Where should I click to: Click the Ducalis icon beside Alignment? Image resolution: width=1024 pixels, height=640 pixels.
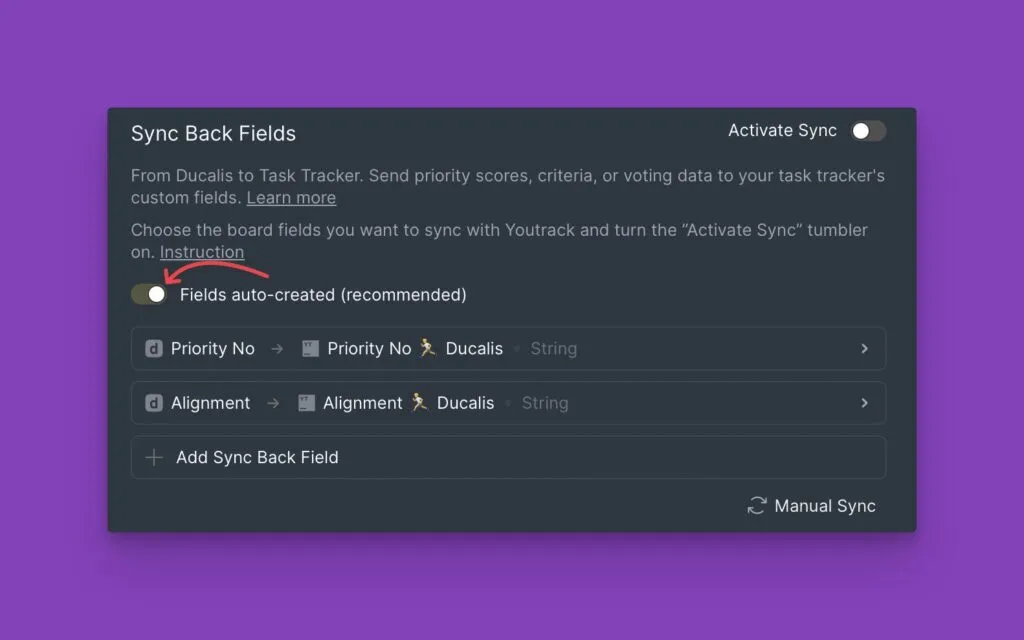tap(154, 403)
